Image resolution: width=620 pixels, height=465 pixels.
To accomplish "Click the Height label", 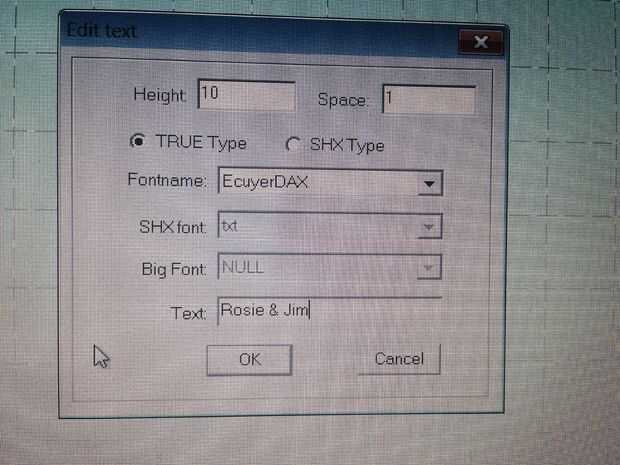I will [x=159, y=95].
